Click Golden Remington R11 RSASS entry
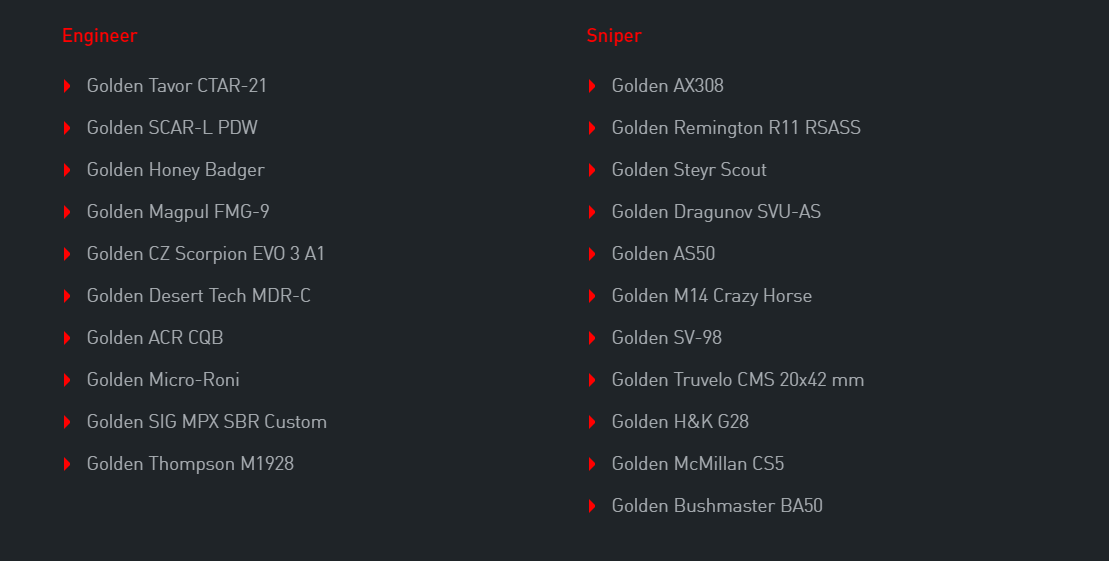Screen dimensions: 1109x561 pyautogui.click(x=736, y=127)
